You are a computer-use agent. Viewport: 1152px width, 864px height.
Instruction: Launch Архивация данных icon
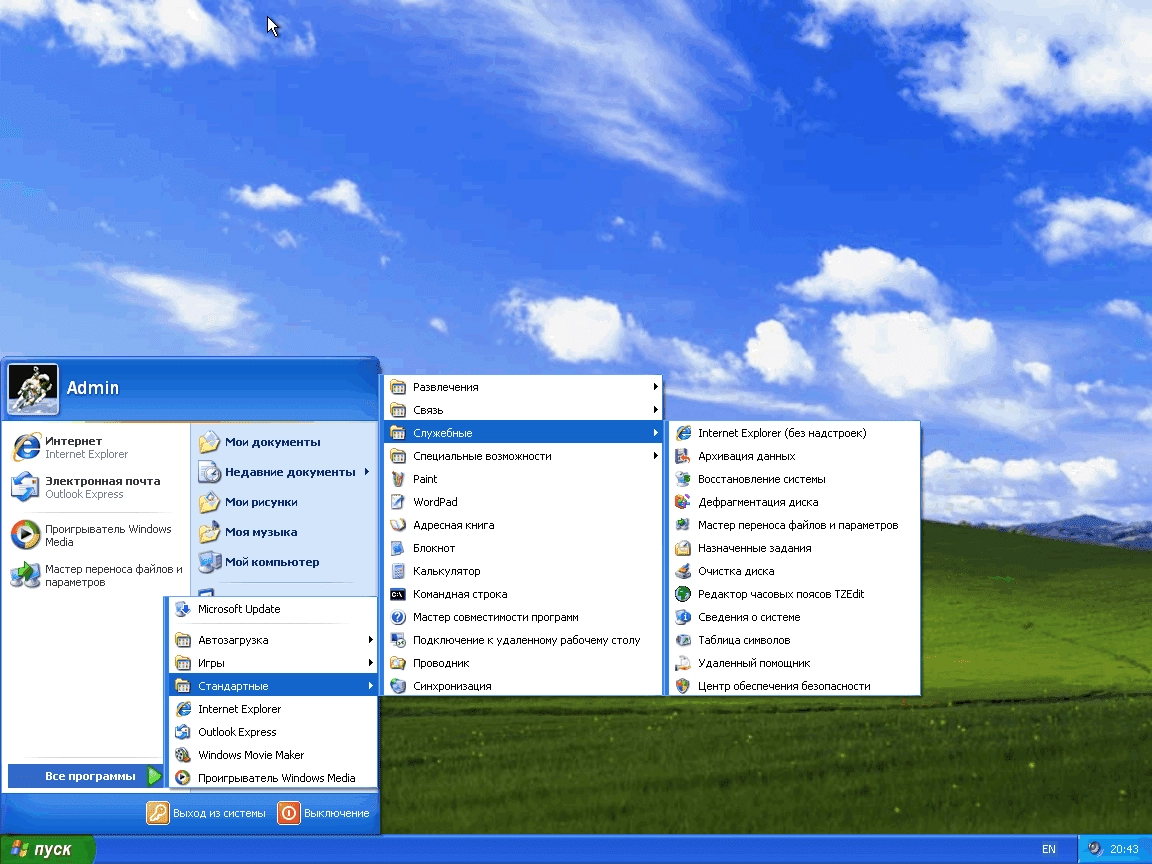pos(683,456)
